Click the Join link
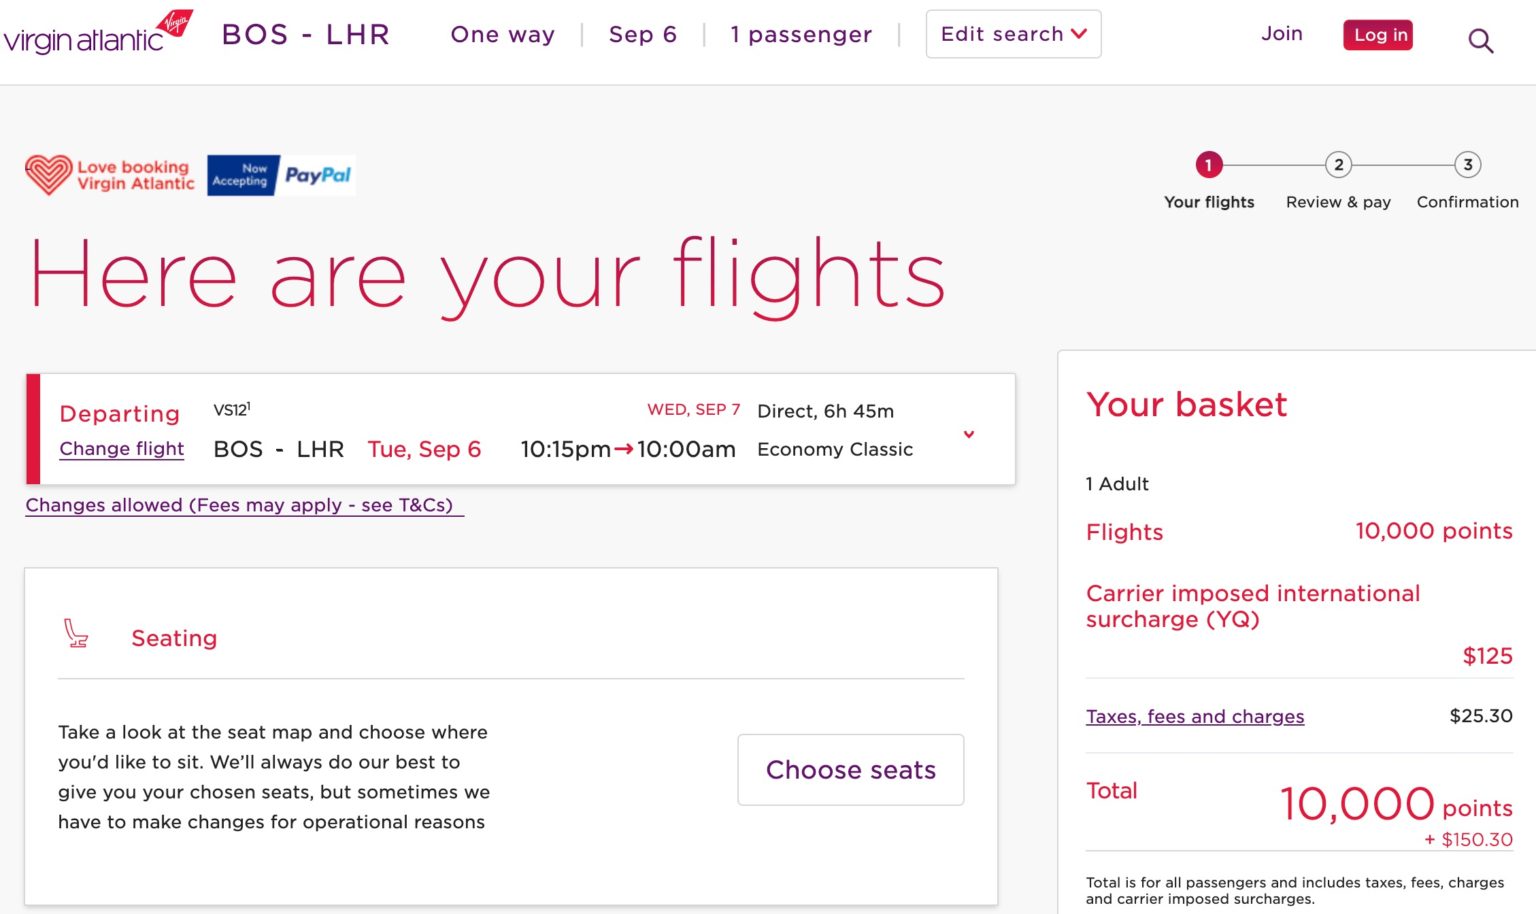Image resolution: width=1536 pixels, height=914 pixels. (1282, 33)
